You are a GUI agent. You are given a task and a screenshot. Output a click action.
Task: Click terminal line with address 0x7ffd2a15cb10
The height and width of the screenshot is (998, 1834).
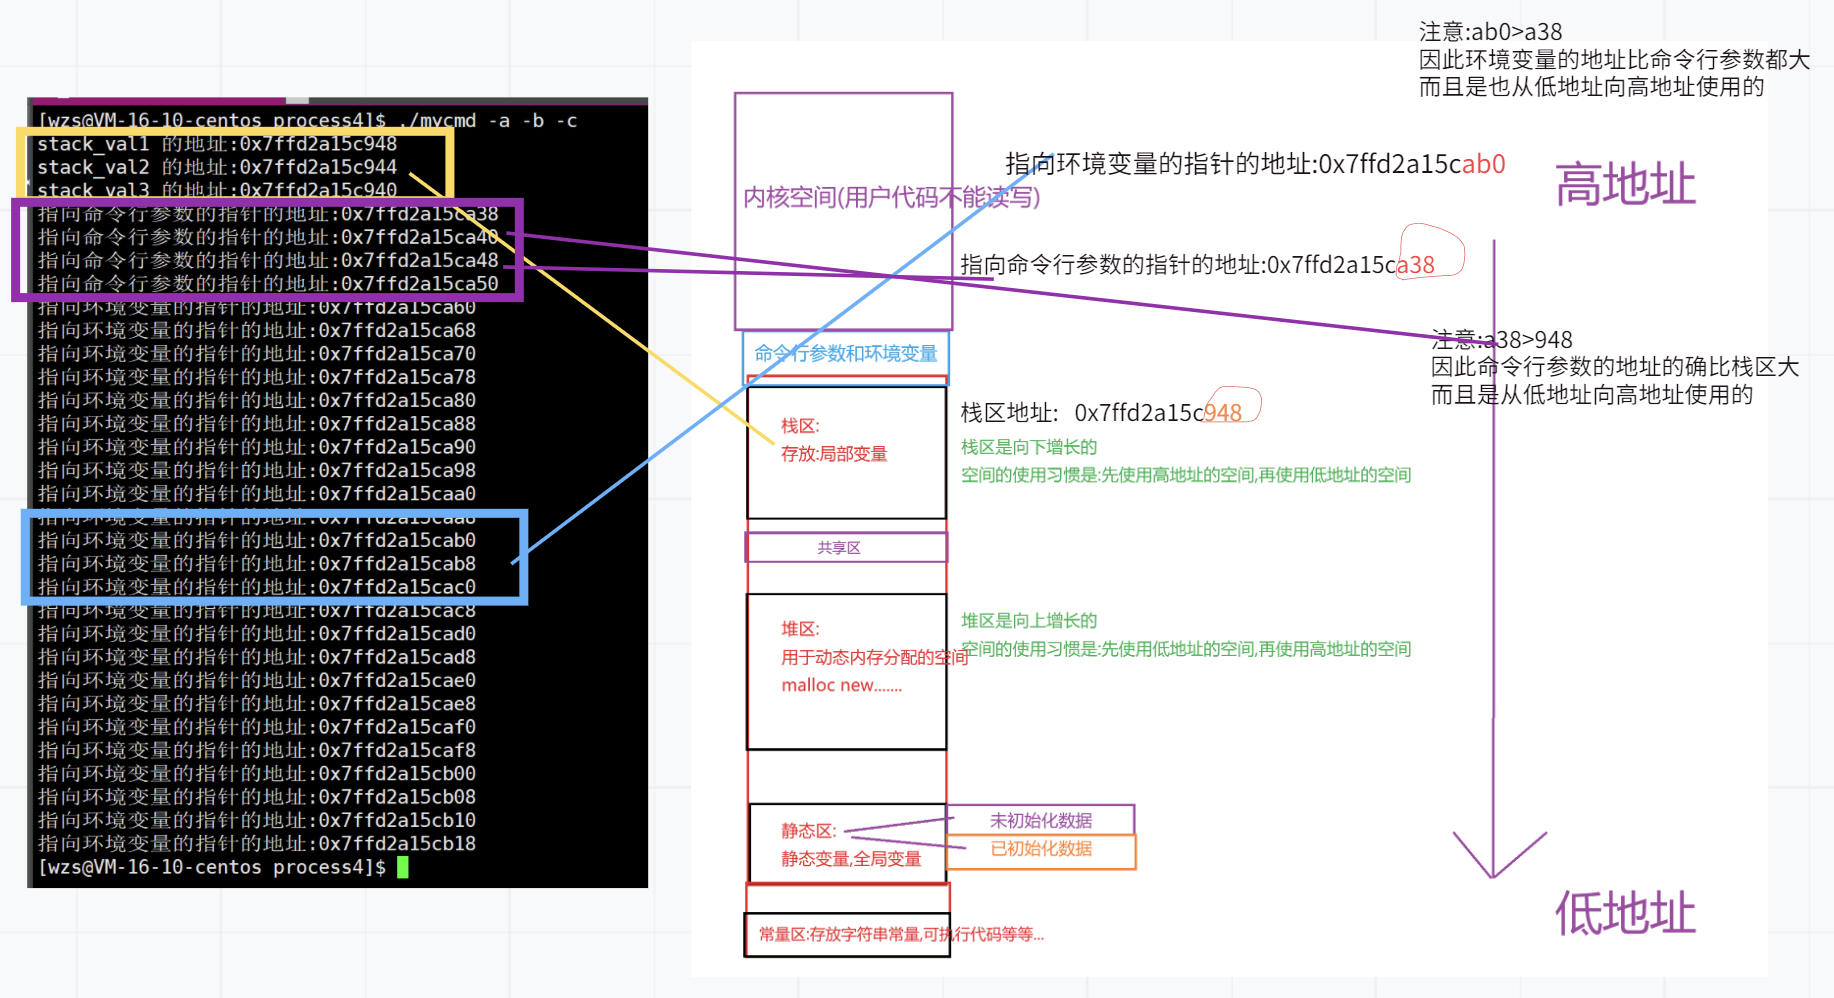(x=257, y=820)
